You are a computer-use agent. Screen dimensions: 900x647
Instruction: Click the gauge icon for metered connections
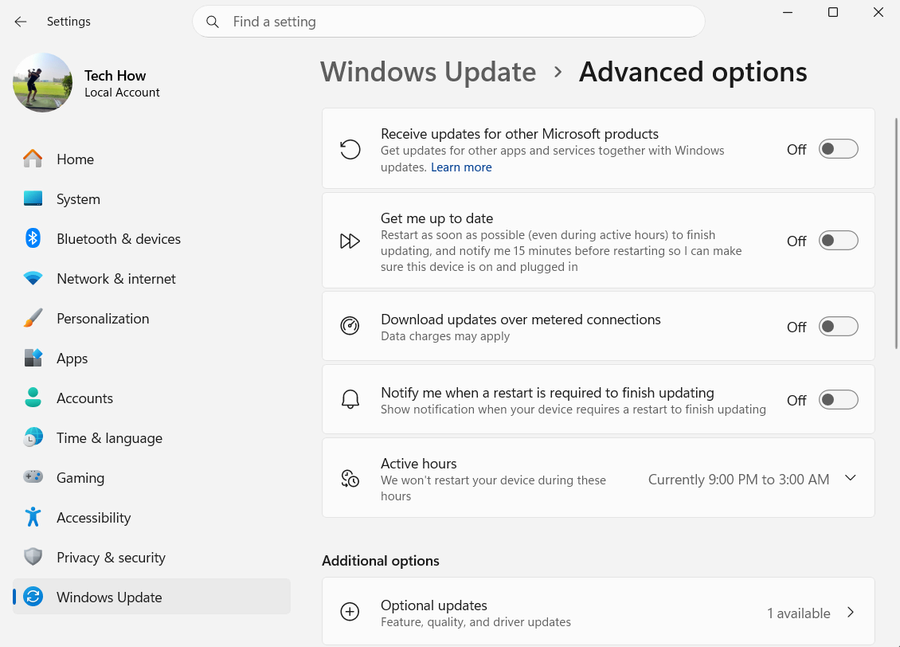(350, 326)
